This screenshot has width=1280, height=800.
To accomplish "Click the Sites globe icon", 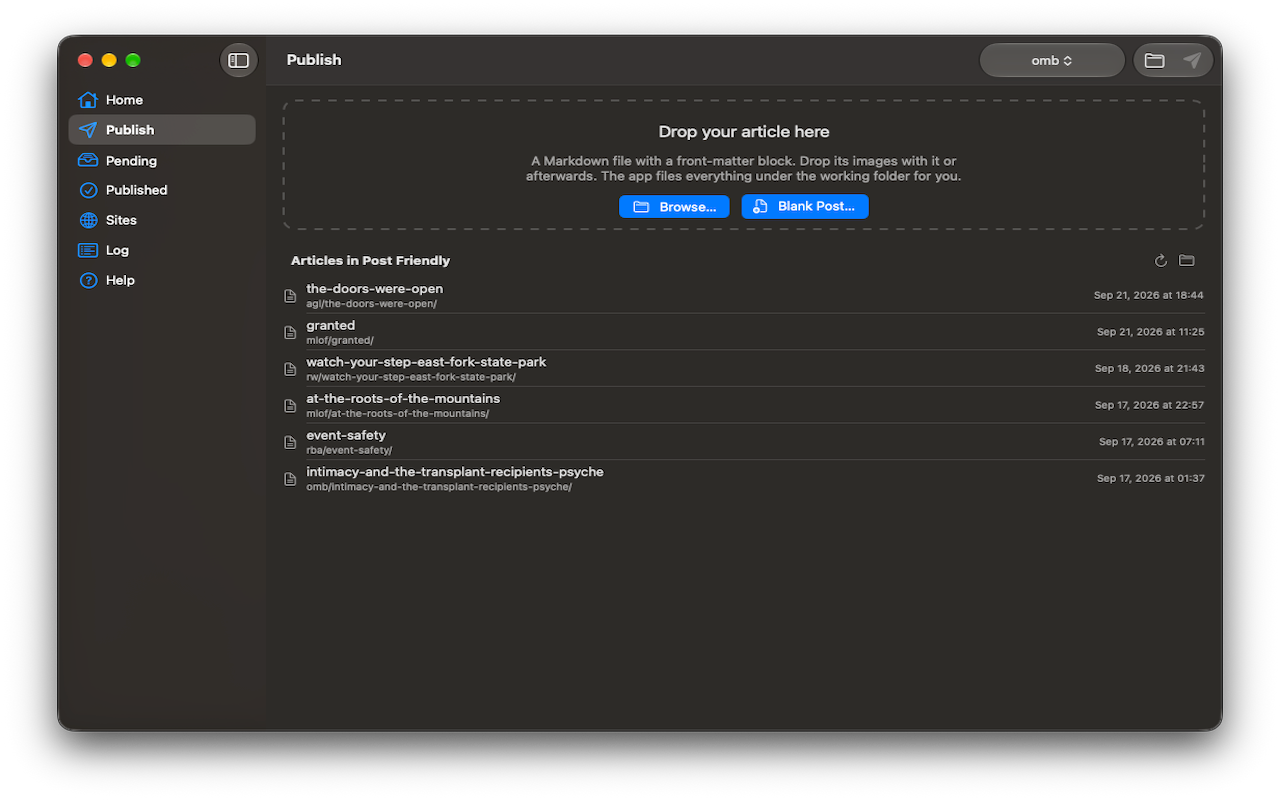I will [x=88, y=220].
